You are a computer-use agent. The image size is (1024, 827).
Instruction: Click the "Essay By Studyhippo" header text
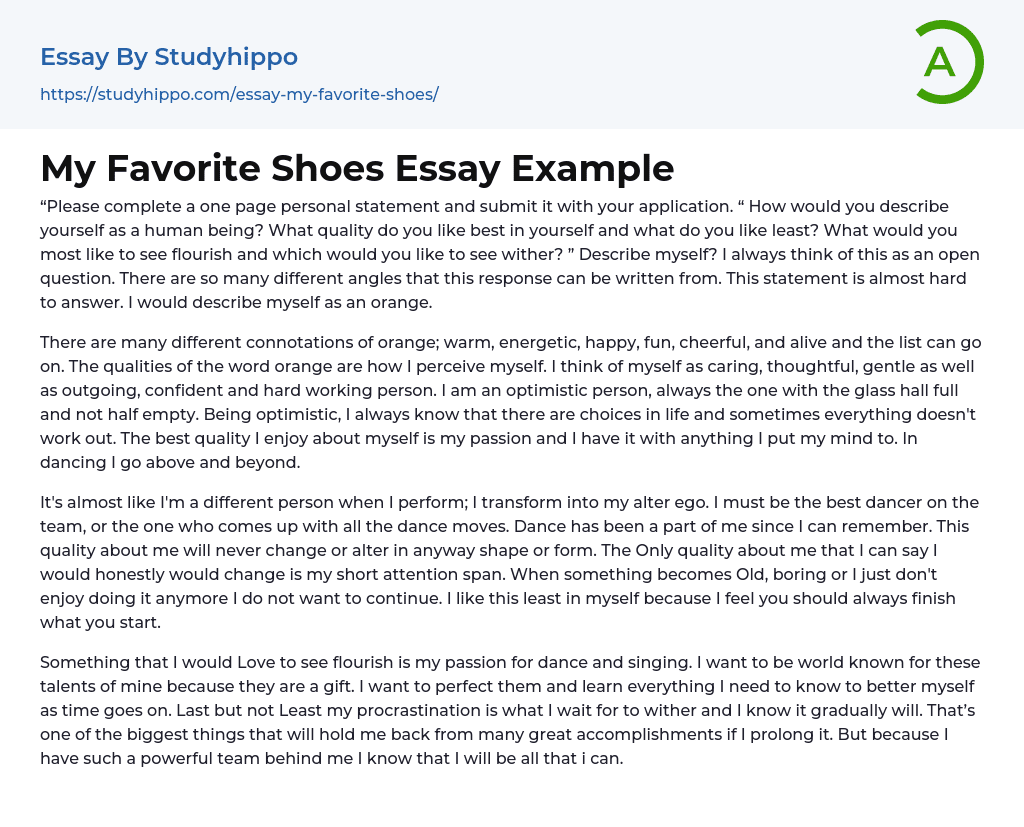point(169,57)
